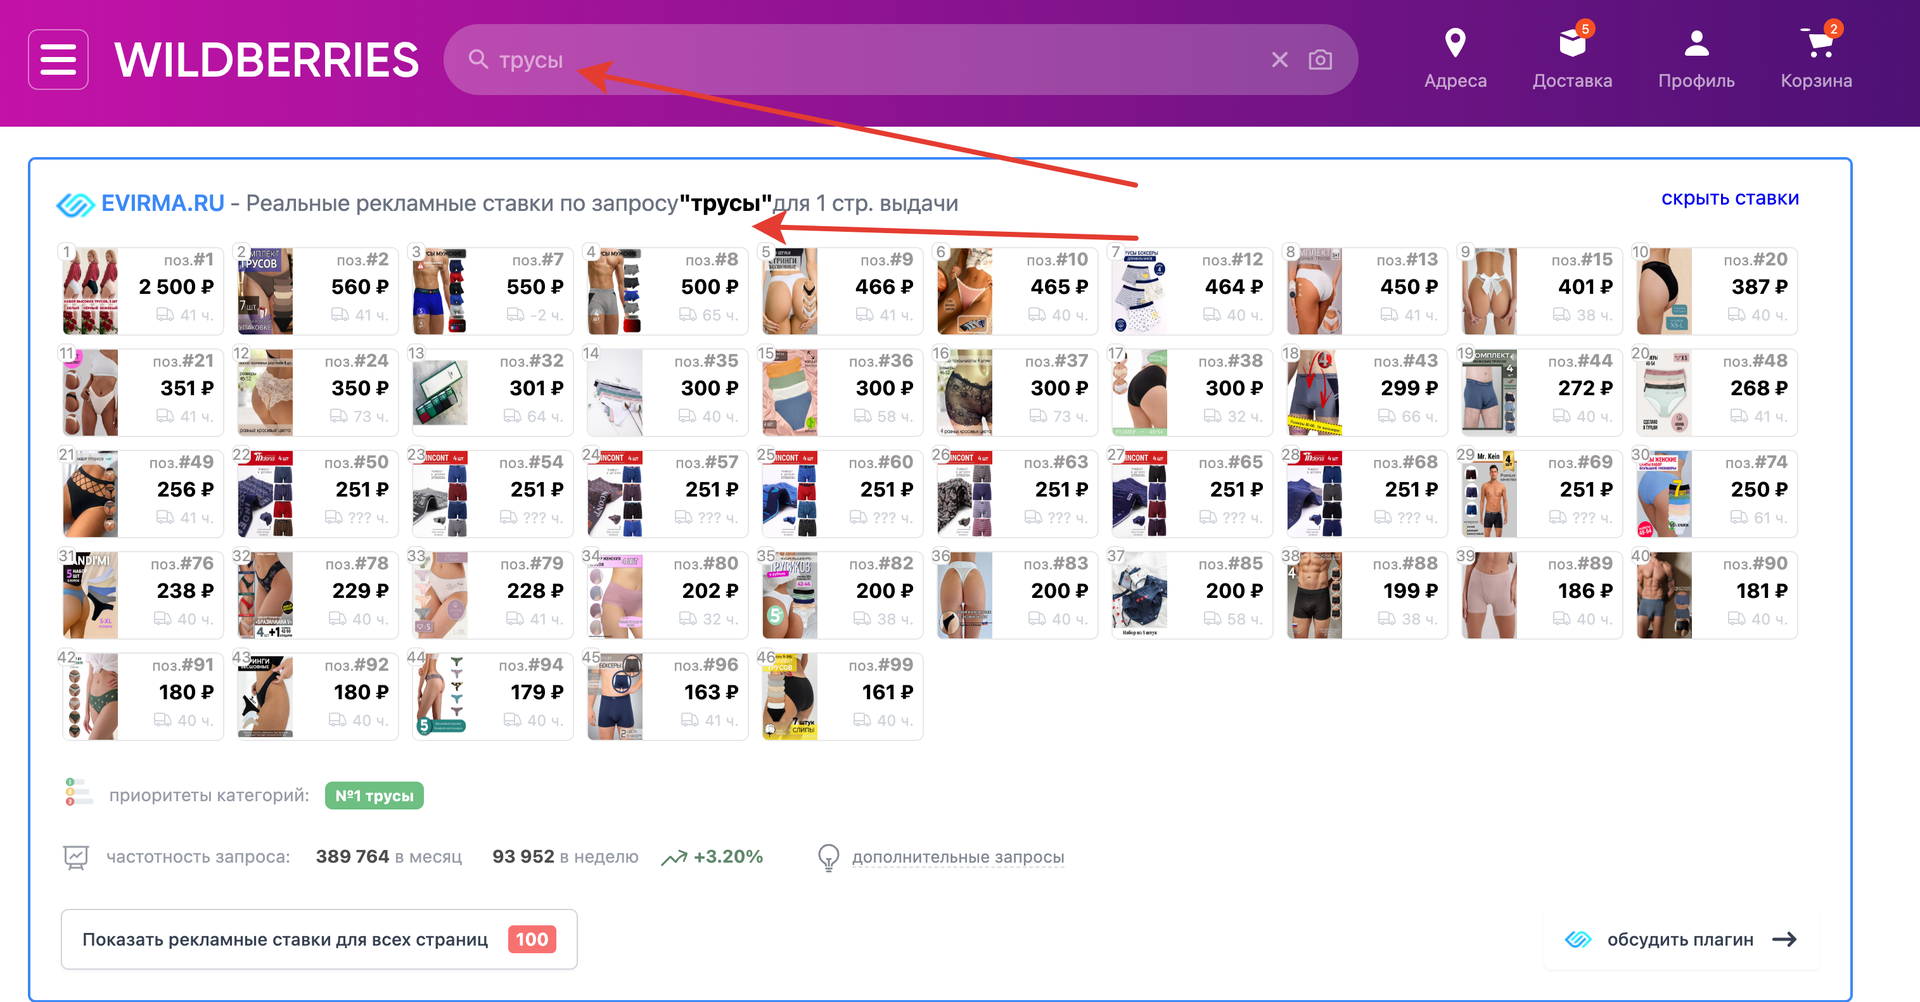
Task: Click the magnifier search icon
Action: (479, 60)
